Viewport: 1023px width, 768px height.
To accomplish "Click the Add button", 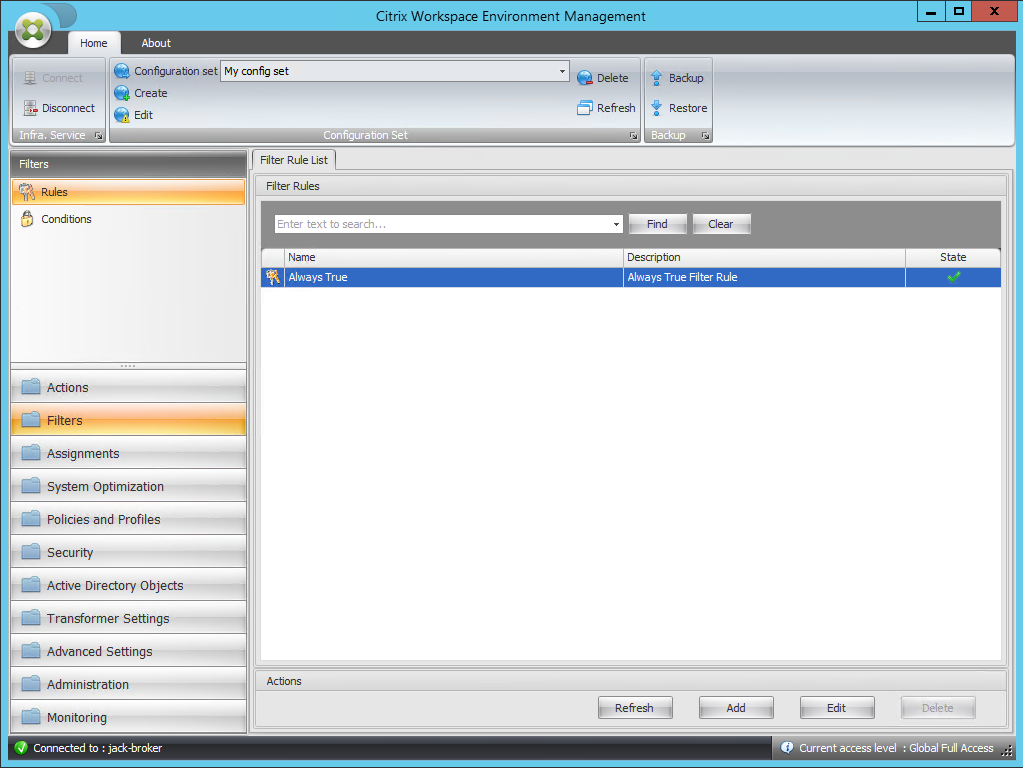I will 735,707.
